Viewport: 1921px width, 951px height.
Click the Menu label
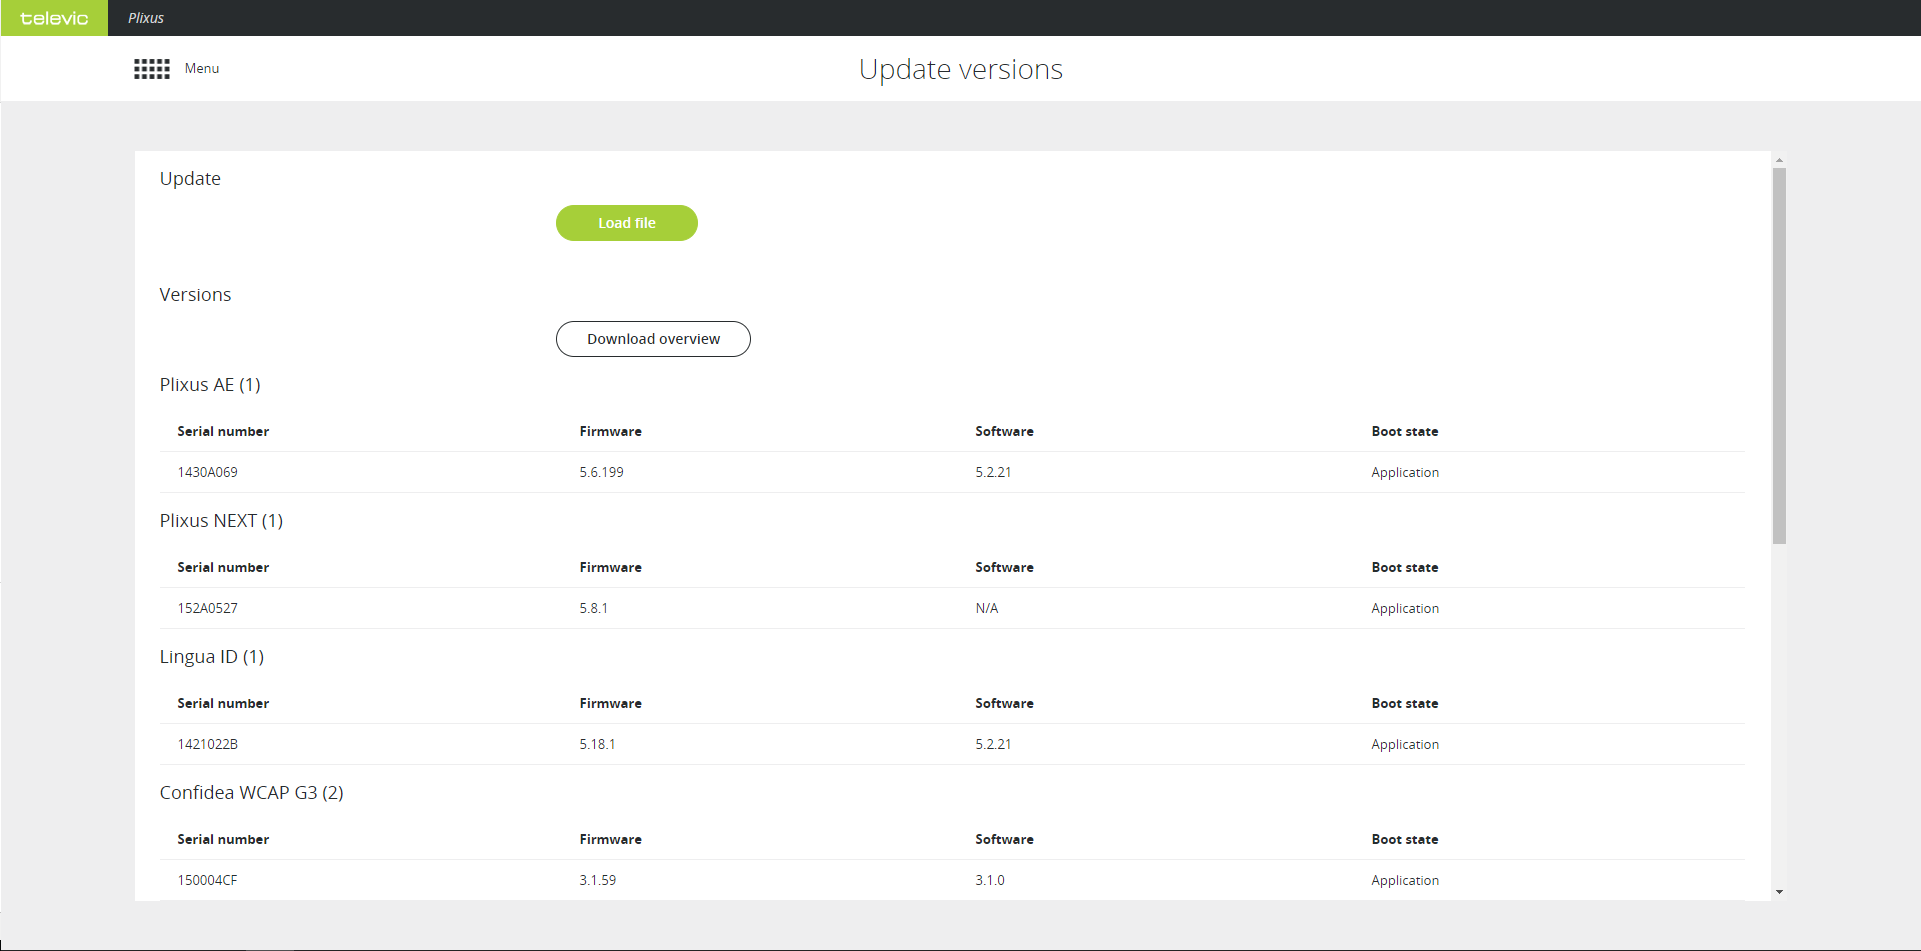pos(202,69)
